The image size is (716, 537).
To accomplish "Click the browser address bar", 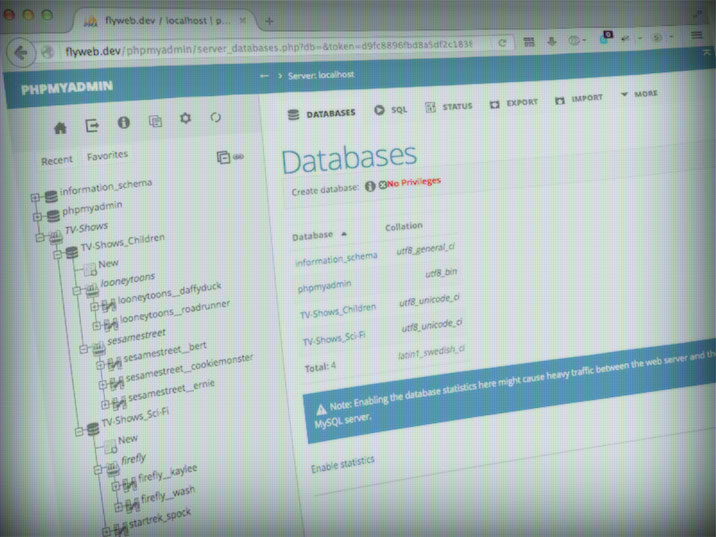I will point(274,48).
